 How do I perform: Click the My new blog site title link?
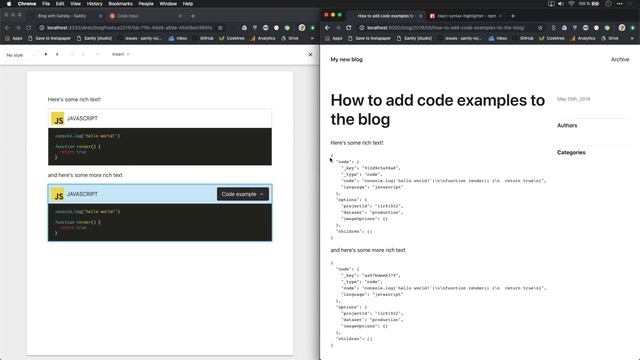[347, 59]
